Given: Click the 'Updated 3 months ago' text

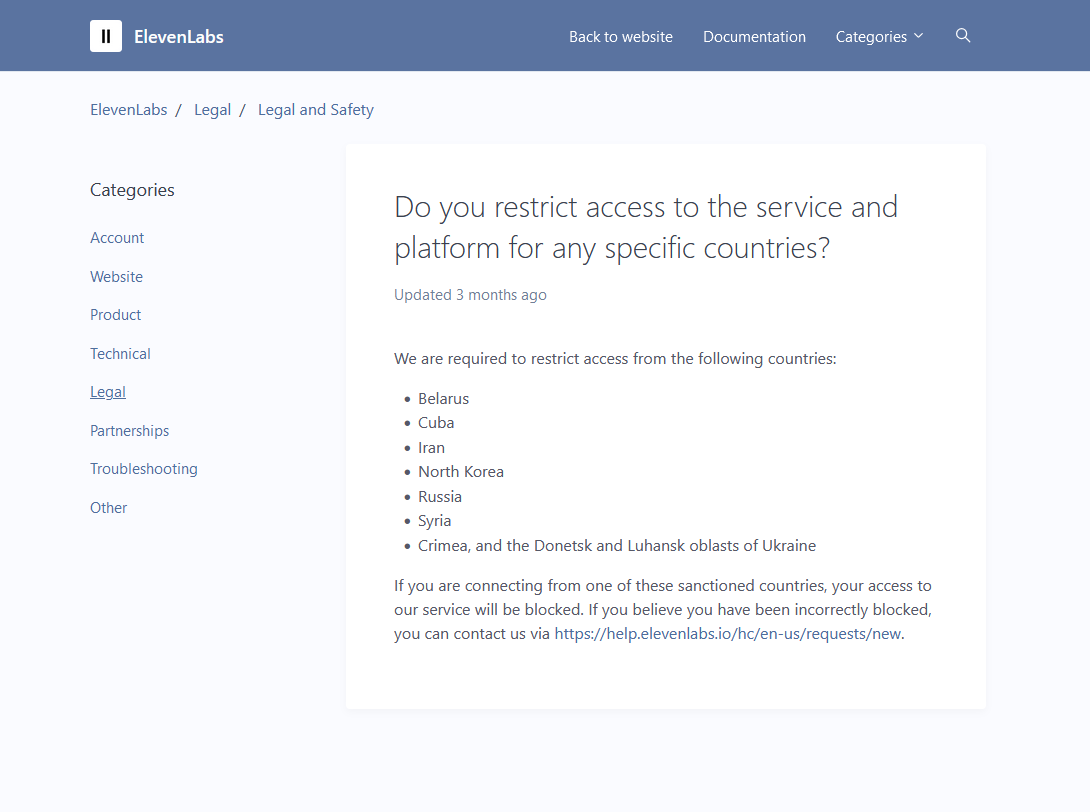Looking at the screenshot, I should pyautogui.click(x=470, y=295).
